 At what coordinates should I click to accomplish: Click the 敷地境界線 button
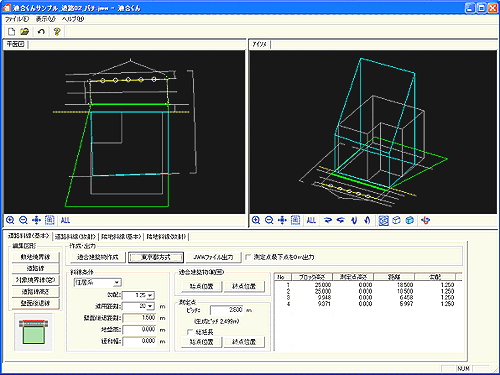(x=35, y=257)
